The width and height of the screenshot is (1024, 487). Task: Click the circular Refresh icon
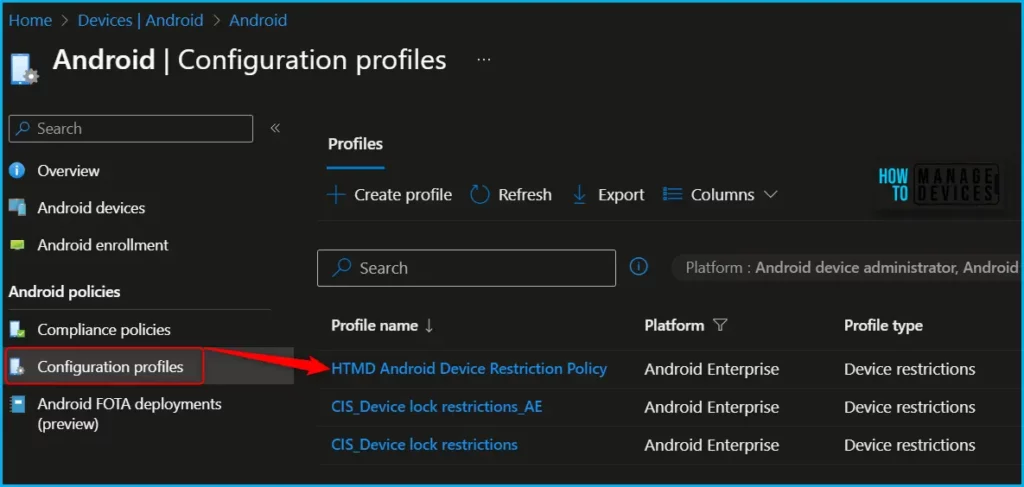click(x=480, y=195)
